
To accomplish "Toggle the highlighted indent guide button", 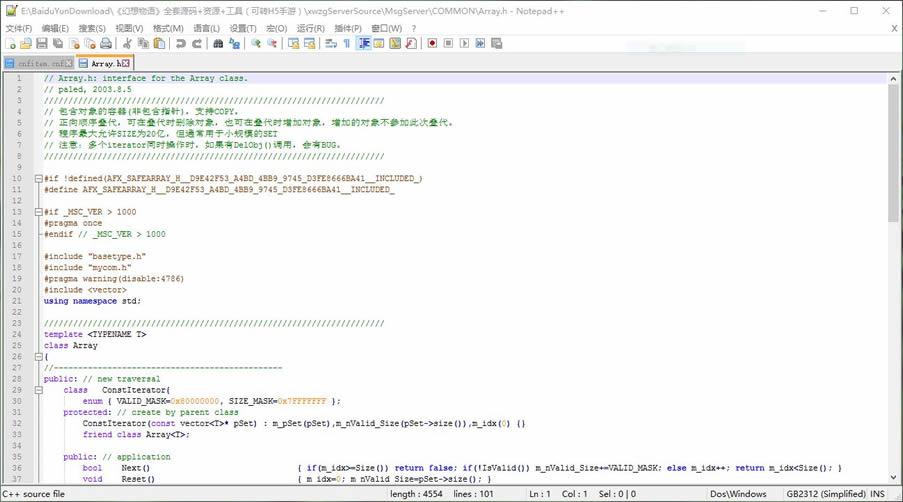I will pos(364,44).
